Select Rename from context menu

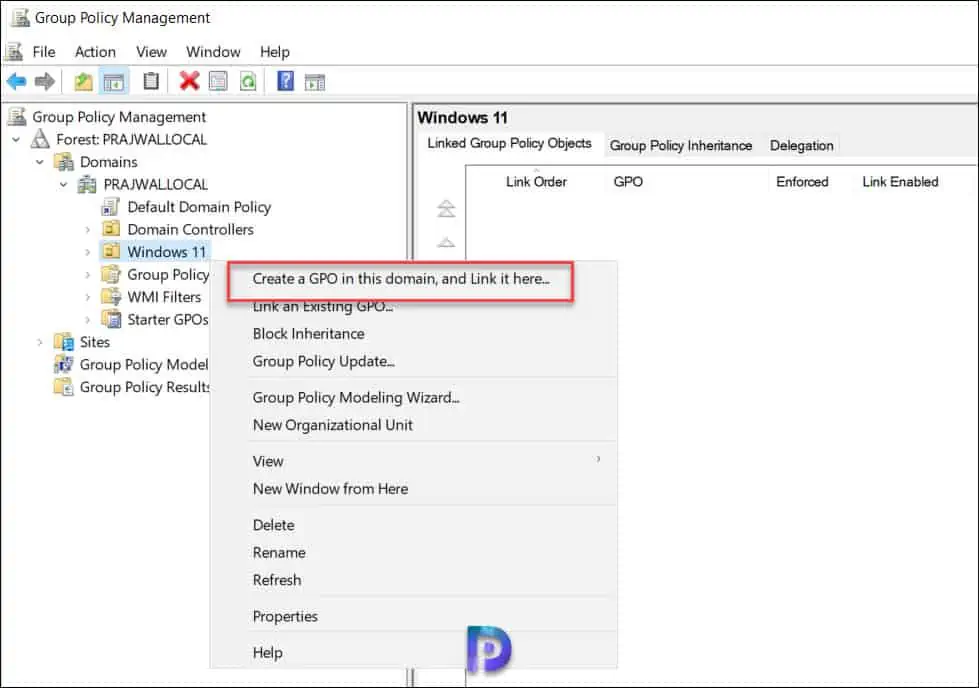[279, 552]
